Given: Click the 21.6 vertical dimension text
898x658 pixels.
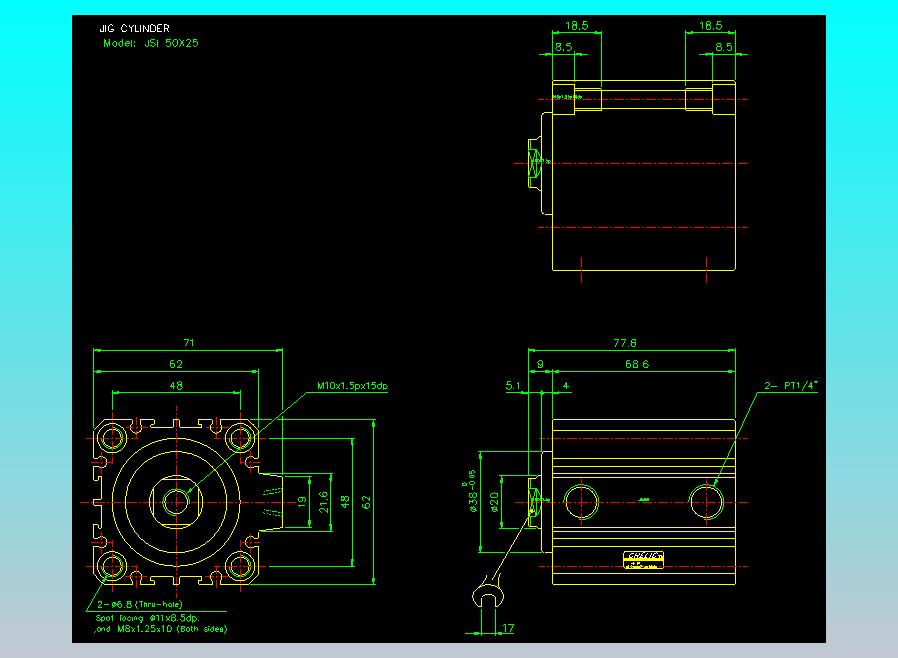Looking at the screenshot, I should tap(324, 502).
